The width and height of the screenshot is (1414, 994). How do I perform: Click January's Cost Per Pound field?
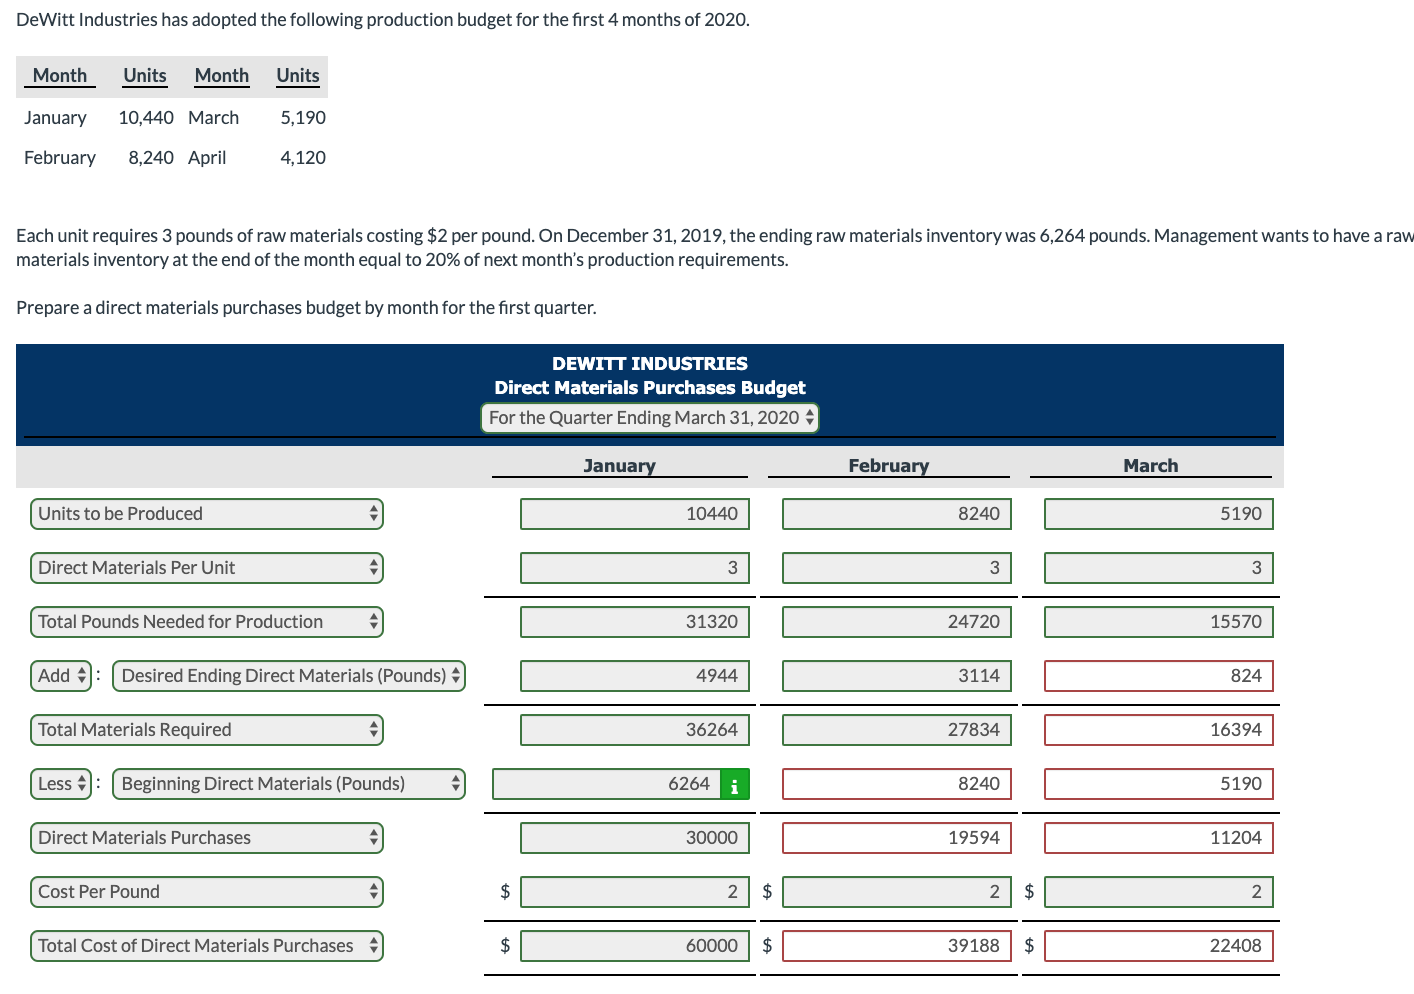pos(635,892)
